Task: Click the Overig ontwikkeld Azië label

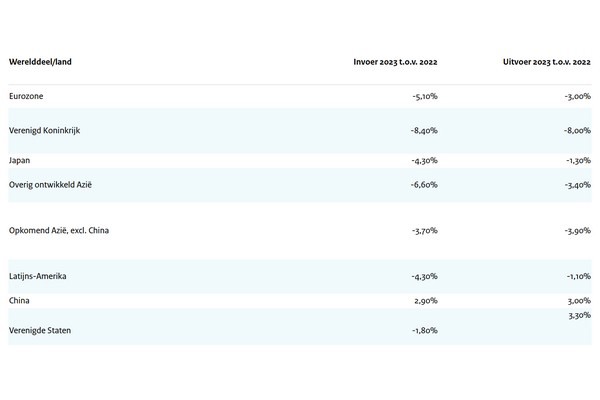Action: tap(56, 185)
